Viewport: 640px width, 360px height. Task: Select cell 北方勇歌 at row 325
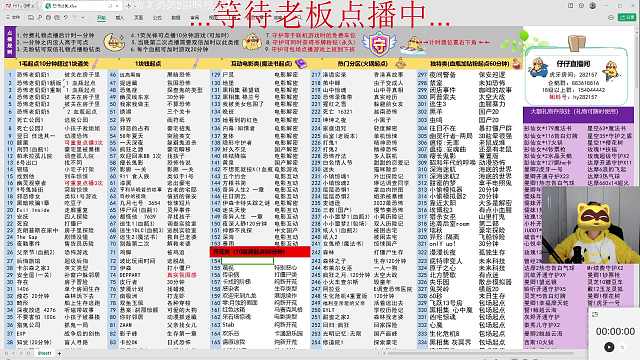(x=441, y=275)
